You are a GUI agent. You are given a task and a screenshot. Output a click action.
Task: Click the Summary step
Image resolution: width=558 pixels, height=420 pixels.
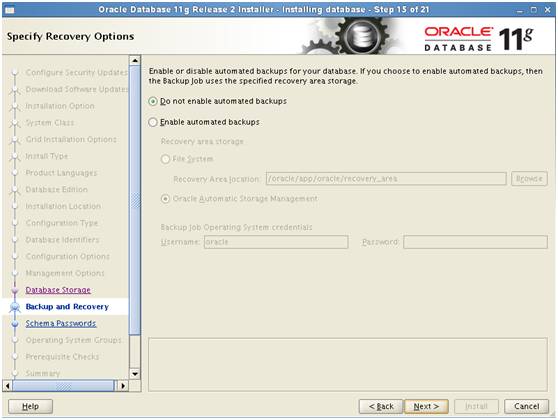(43, 373)
